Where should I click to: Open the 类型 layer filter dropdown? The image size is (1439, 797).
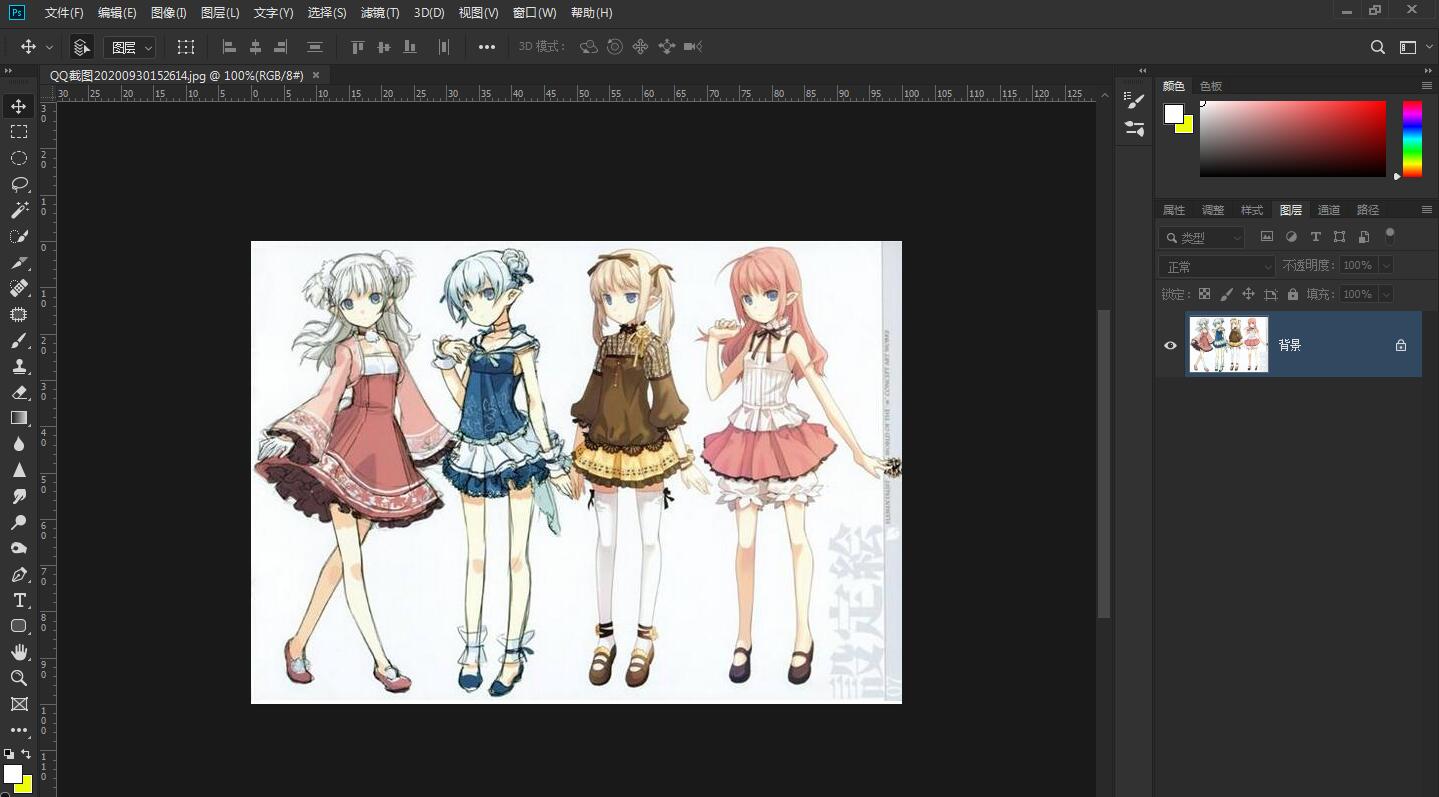click(1202, 238)
